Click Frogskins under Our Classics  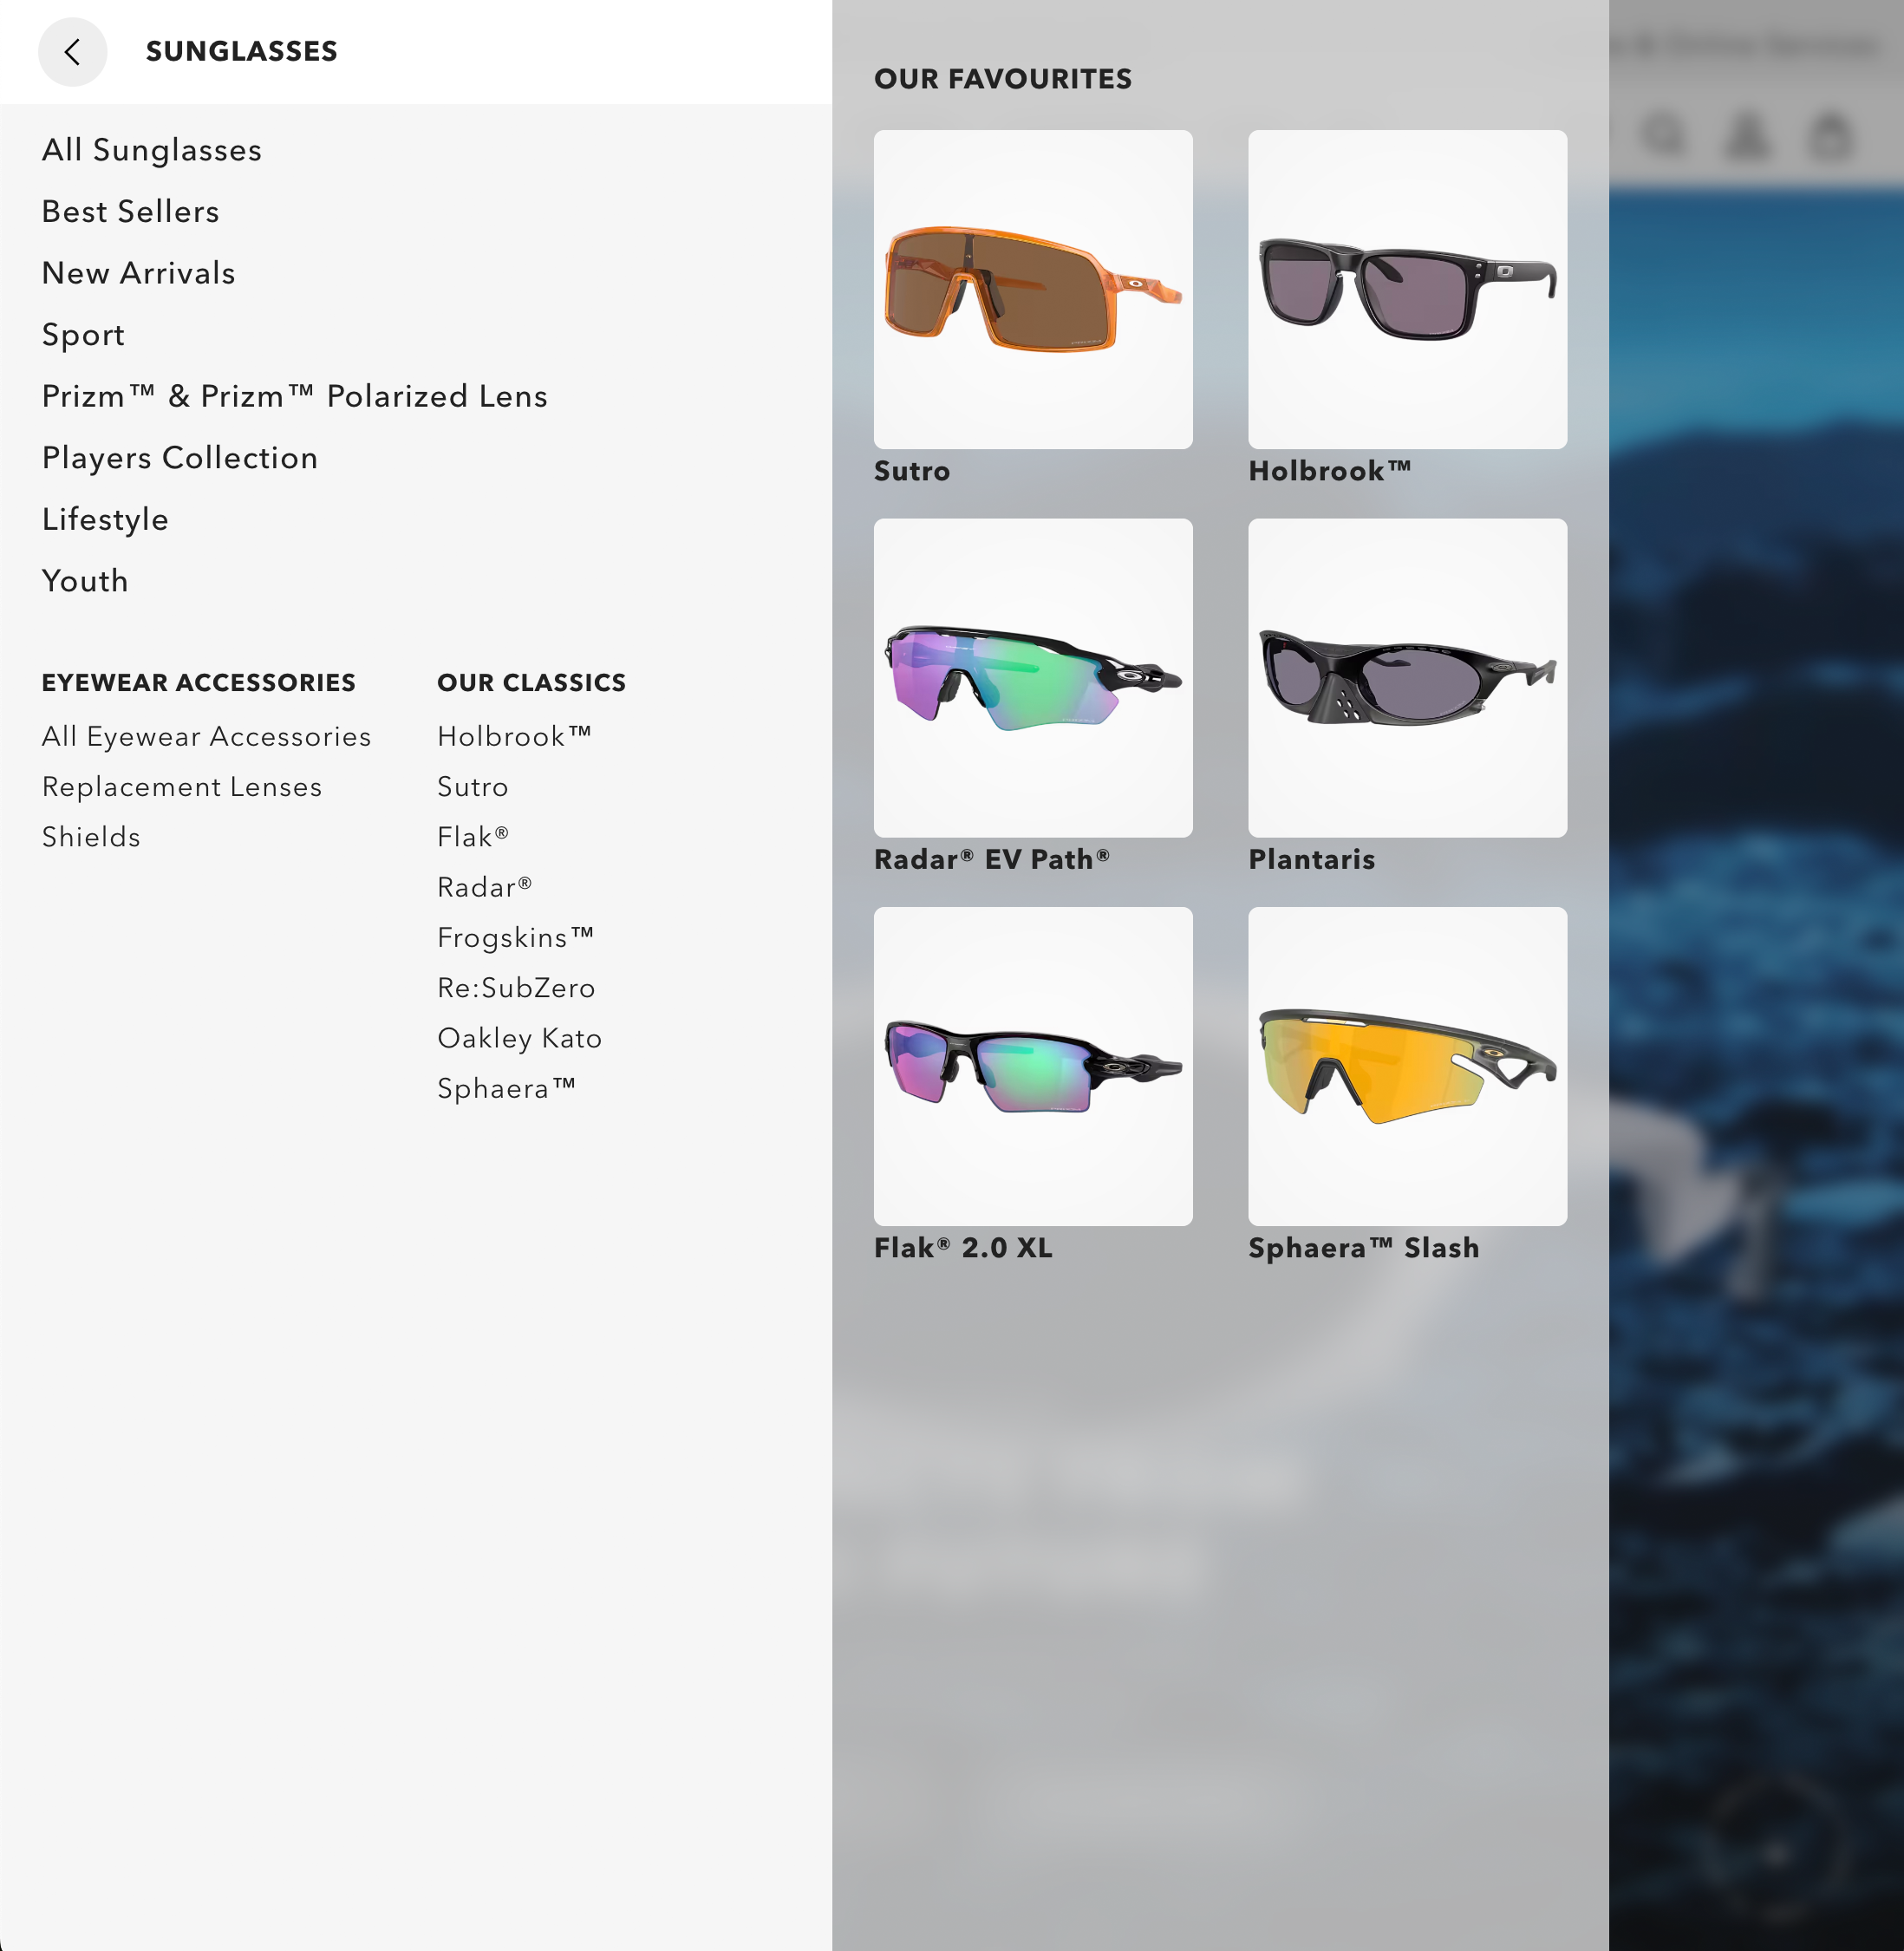point(516,937)
